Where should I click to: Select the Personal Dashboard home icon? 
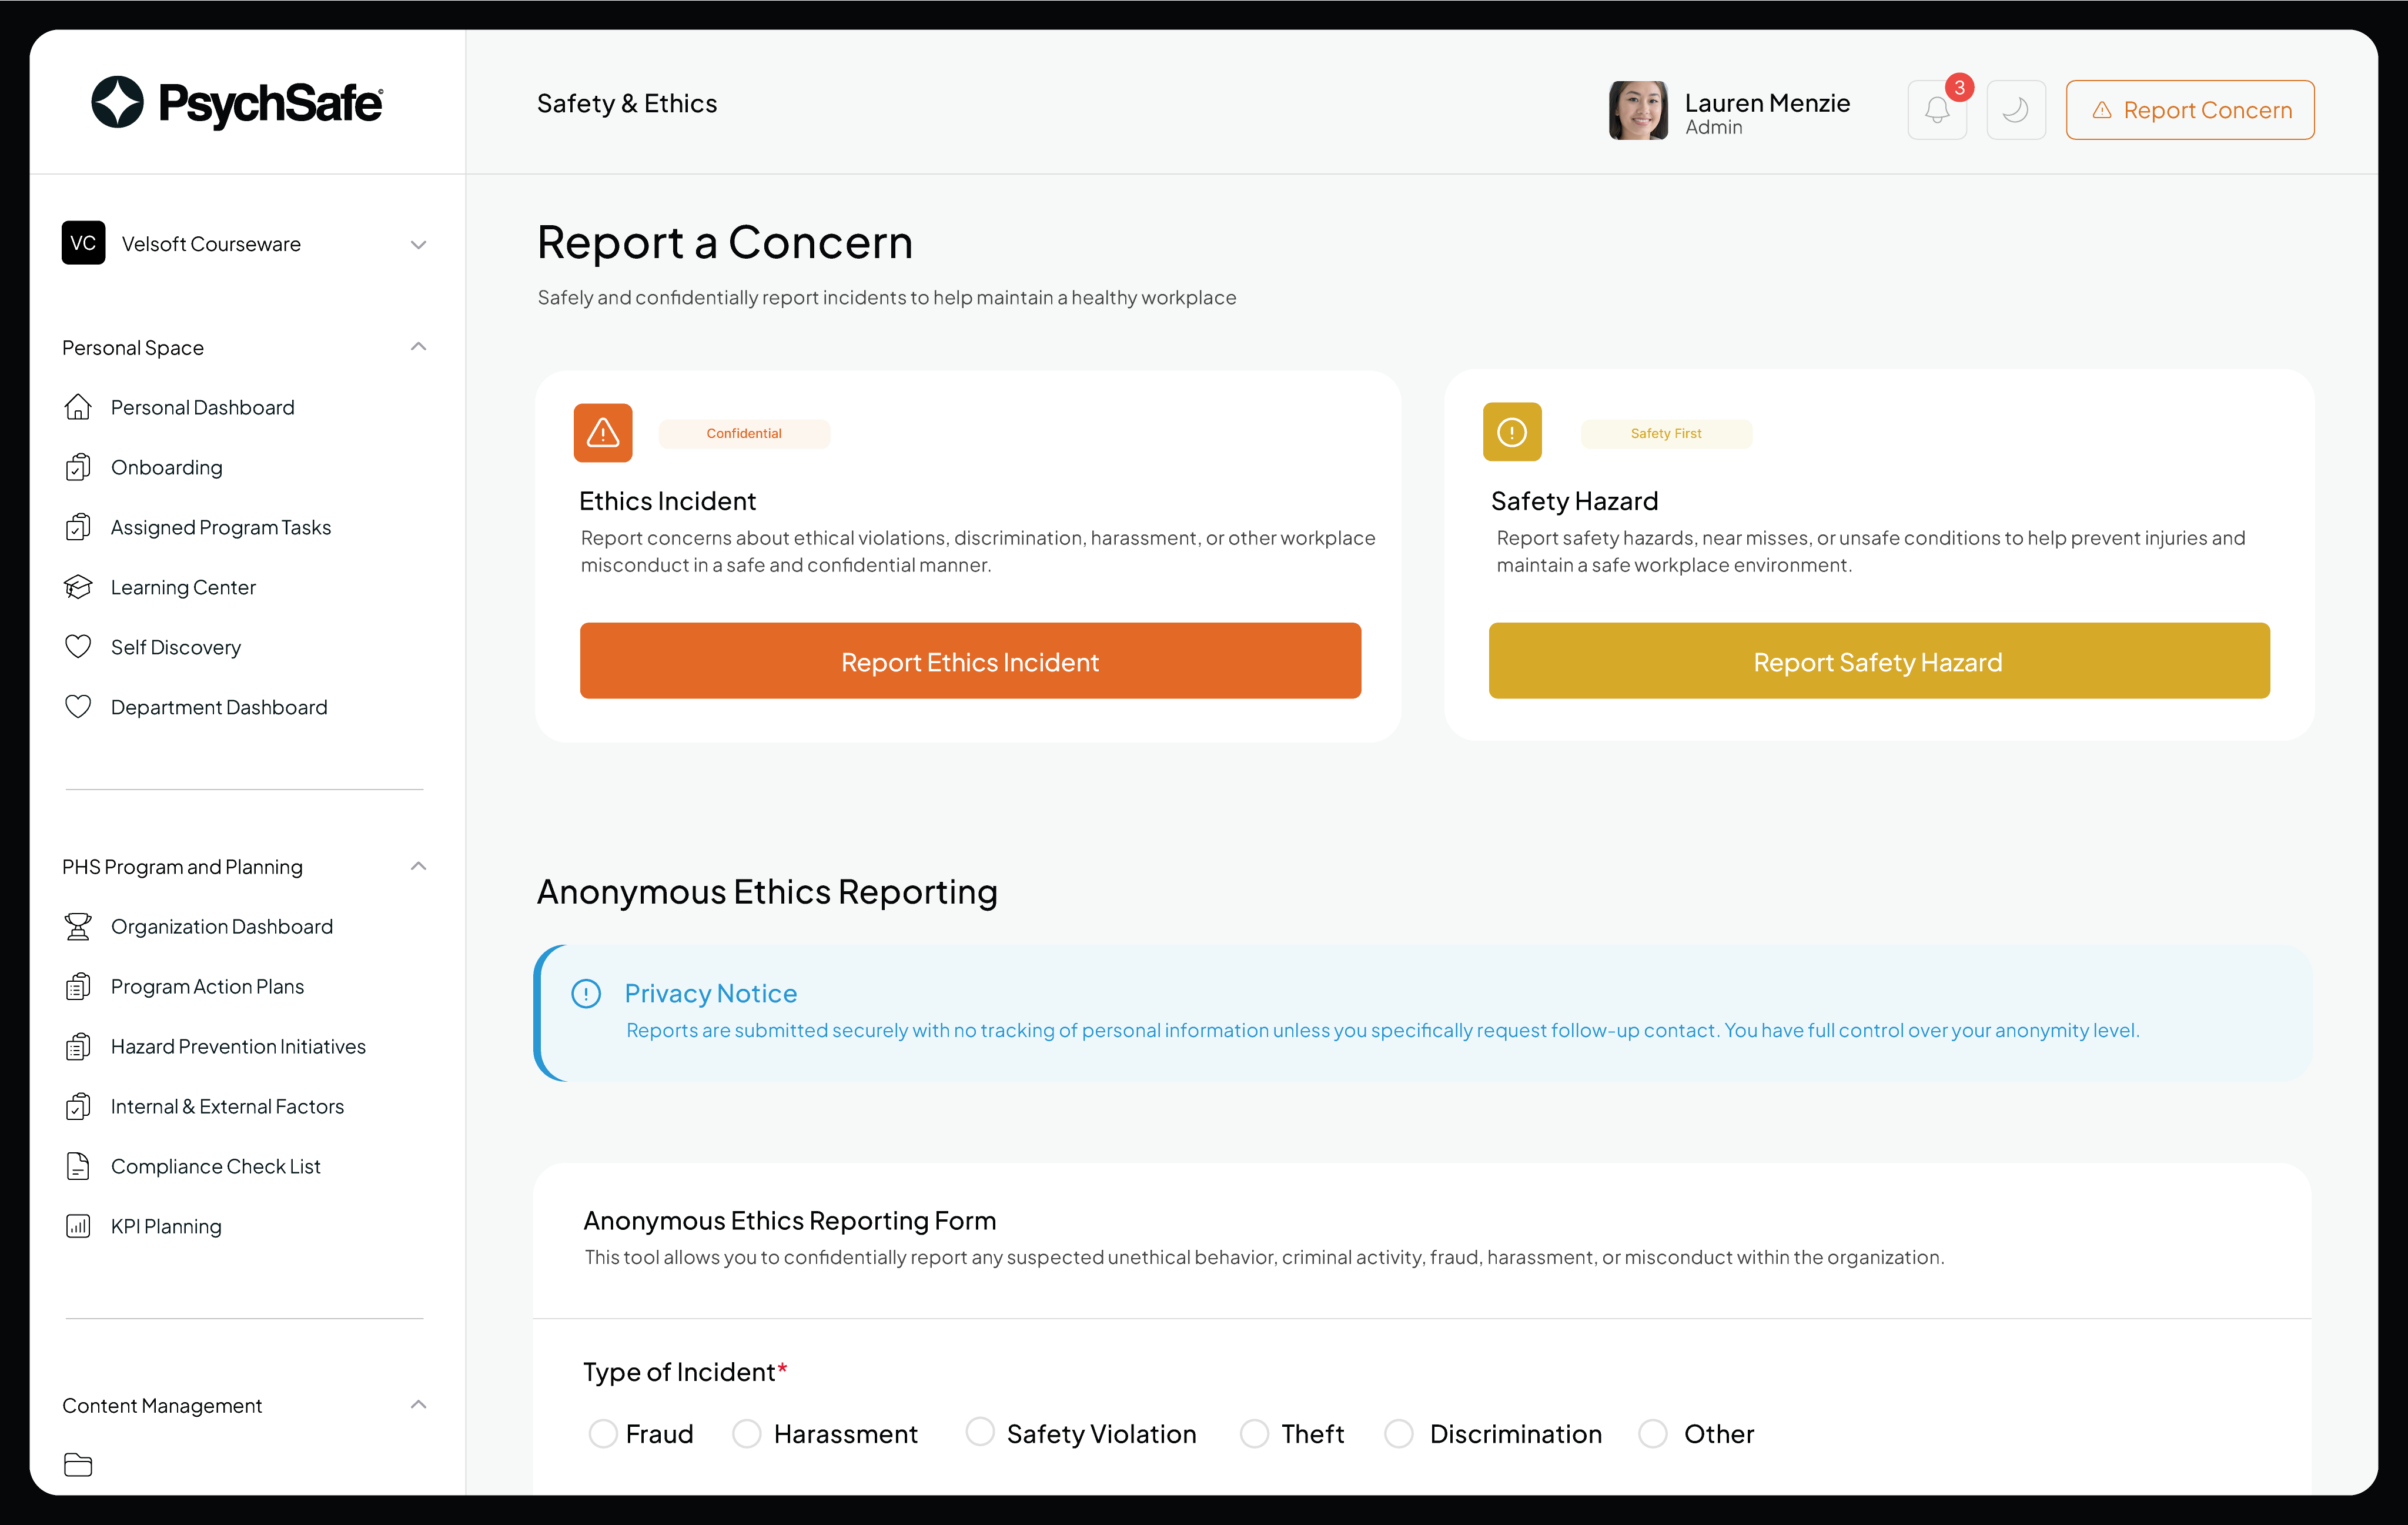pyautogui.click(x=79, y=406)
